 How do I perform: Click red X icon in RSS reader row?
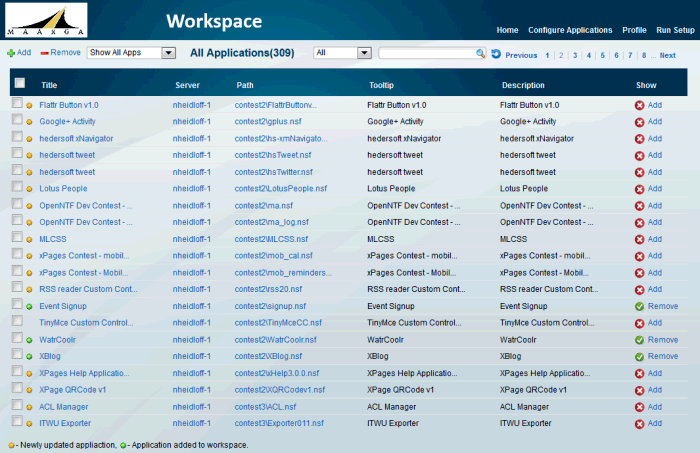tap(639, 290)
